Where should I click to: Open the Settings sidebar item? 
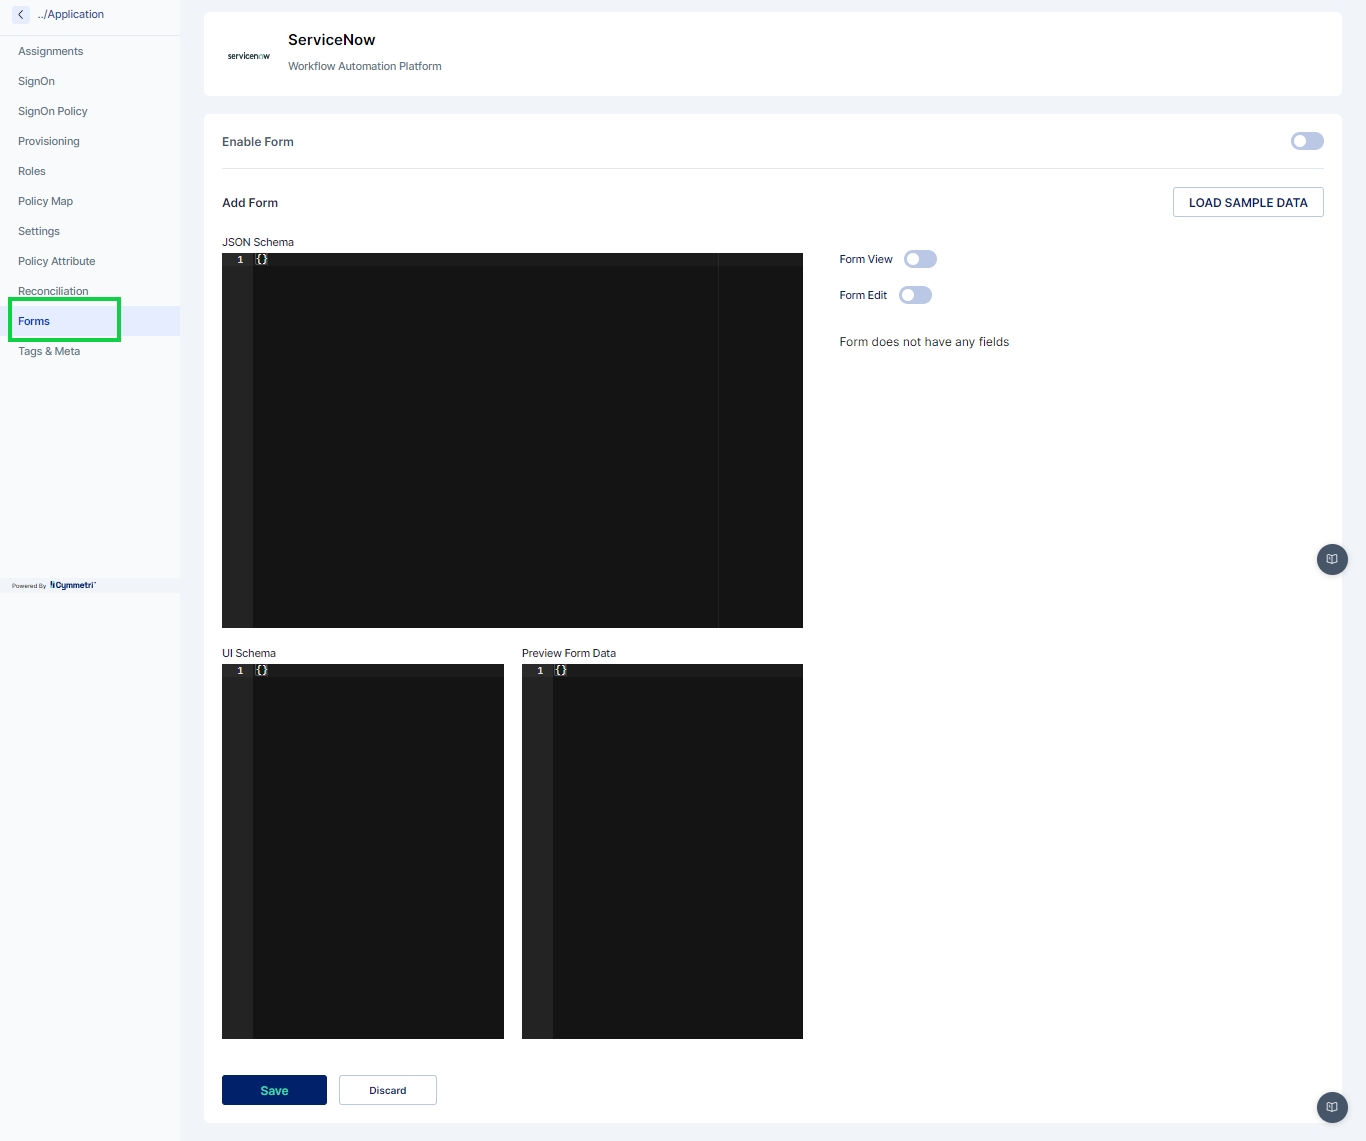pyautogui.click(x=90, y=231)
